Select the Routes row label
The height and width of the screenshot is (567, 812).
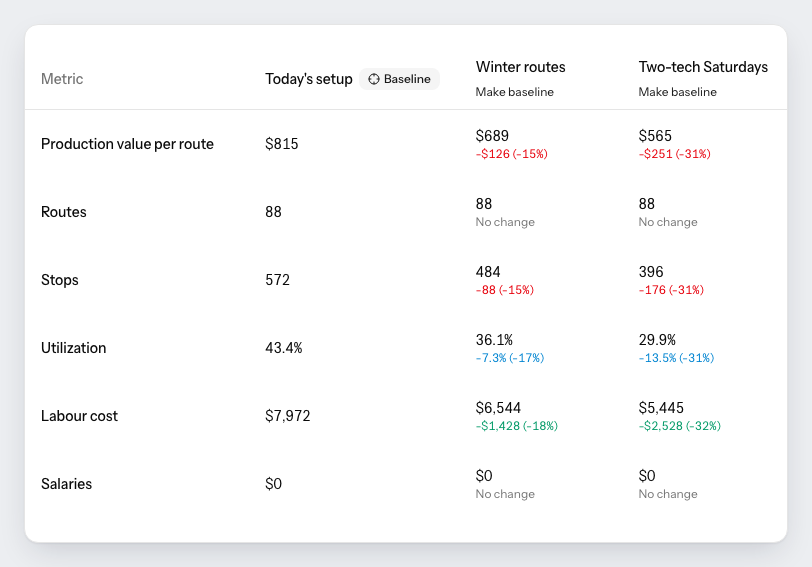[64, 212]
